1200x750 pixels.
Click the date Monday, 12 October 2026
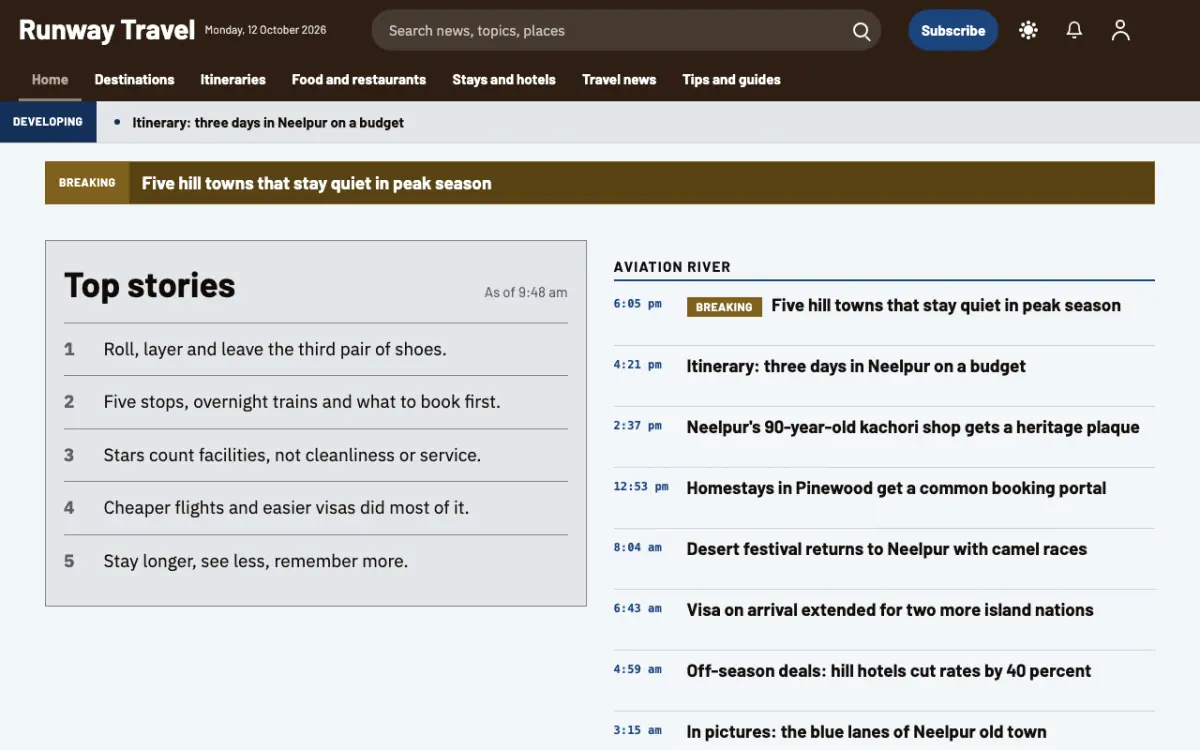266,30
